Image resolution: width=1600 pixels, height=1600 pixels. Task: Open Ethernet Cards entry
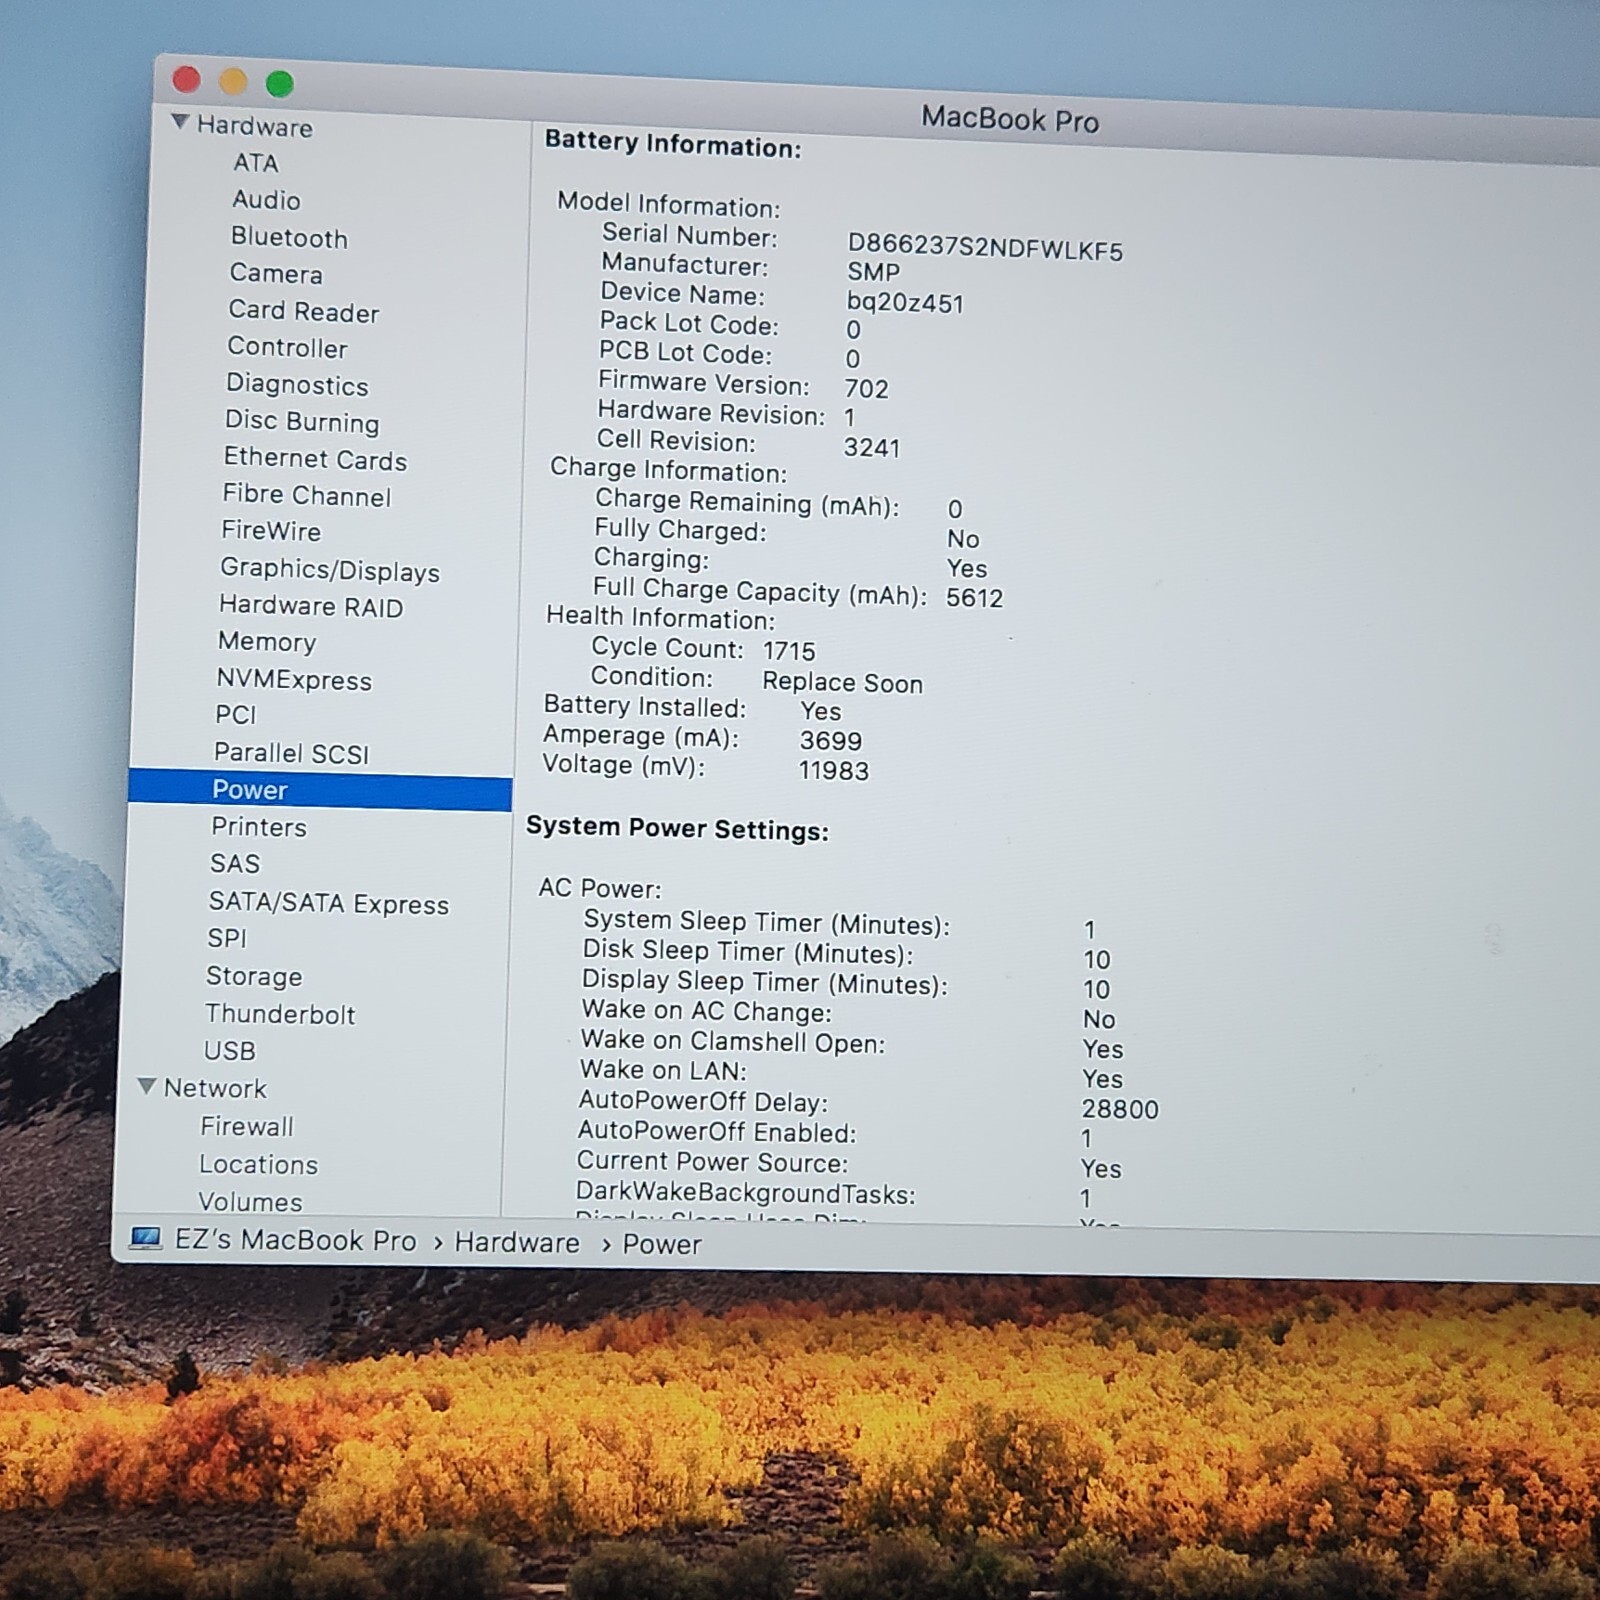315,458
